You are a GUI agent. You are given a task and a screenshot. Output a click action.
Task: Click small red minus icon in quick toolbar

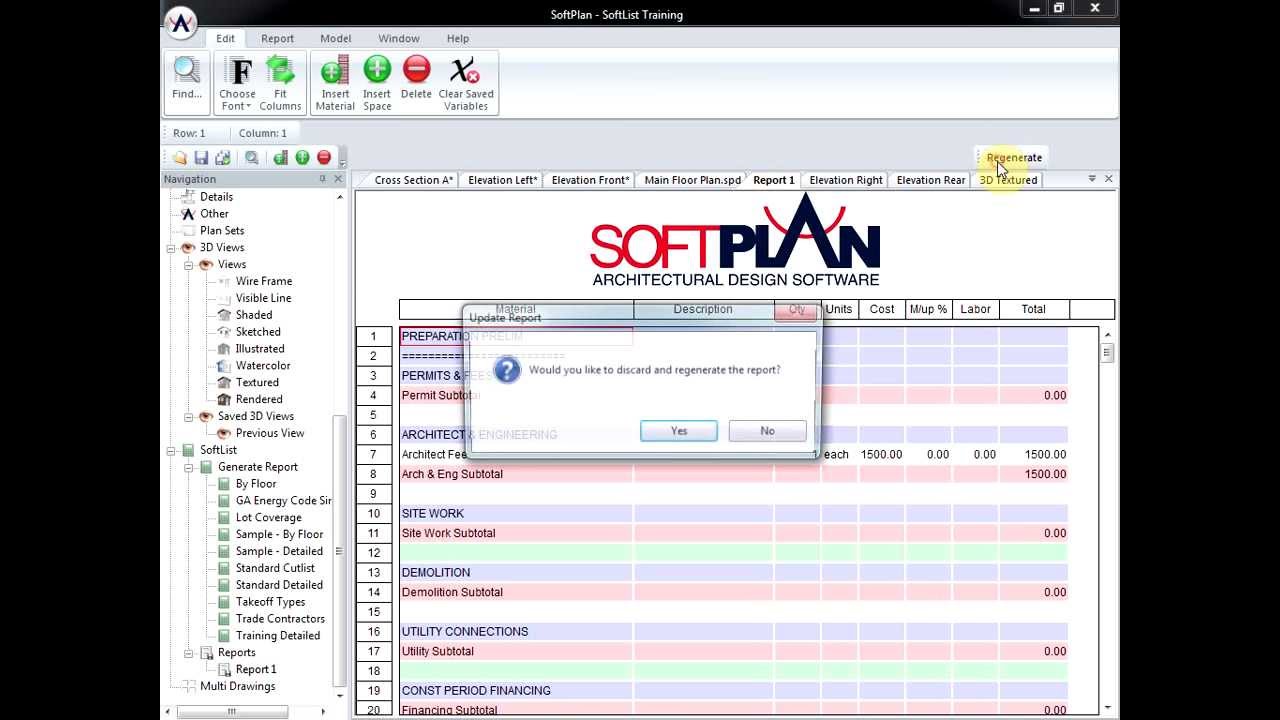pos(324,158)
